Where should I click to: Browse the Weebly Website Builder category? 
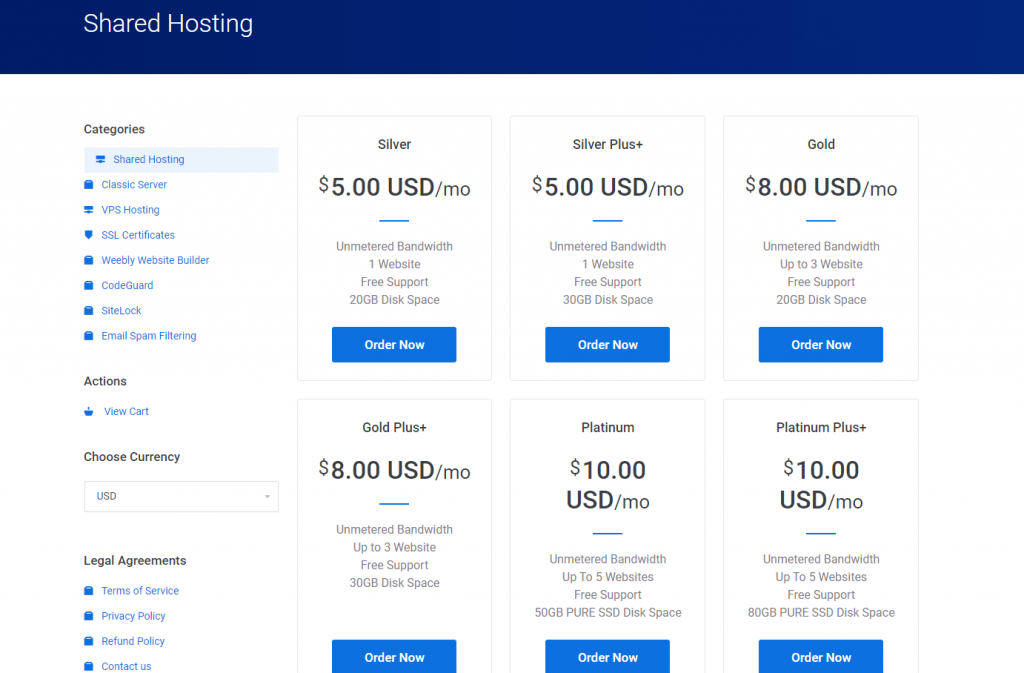pyautogui.click(x=155, y=260)
